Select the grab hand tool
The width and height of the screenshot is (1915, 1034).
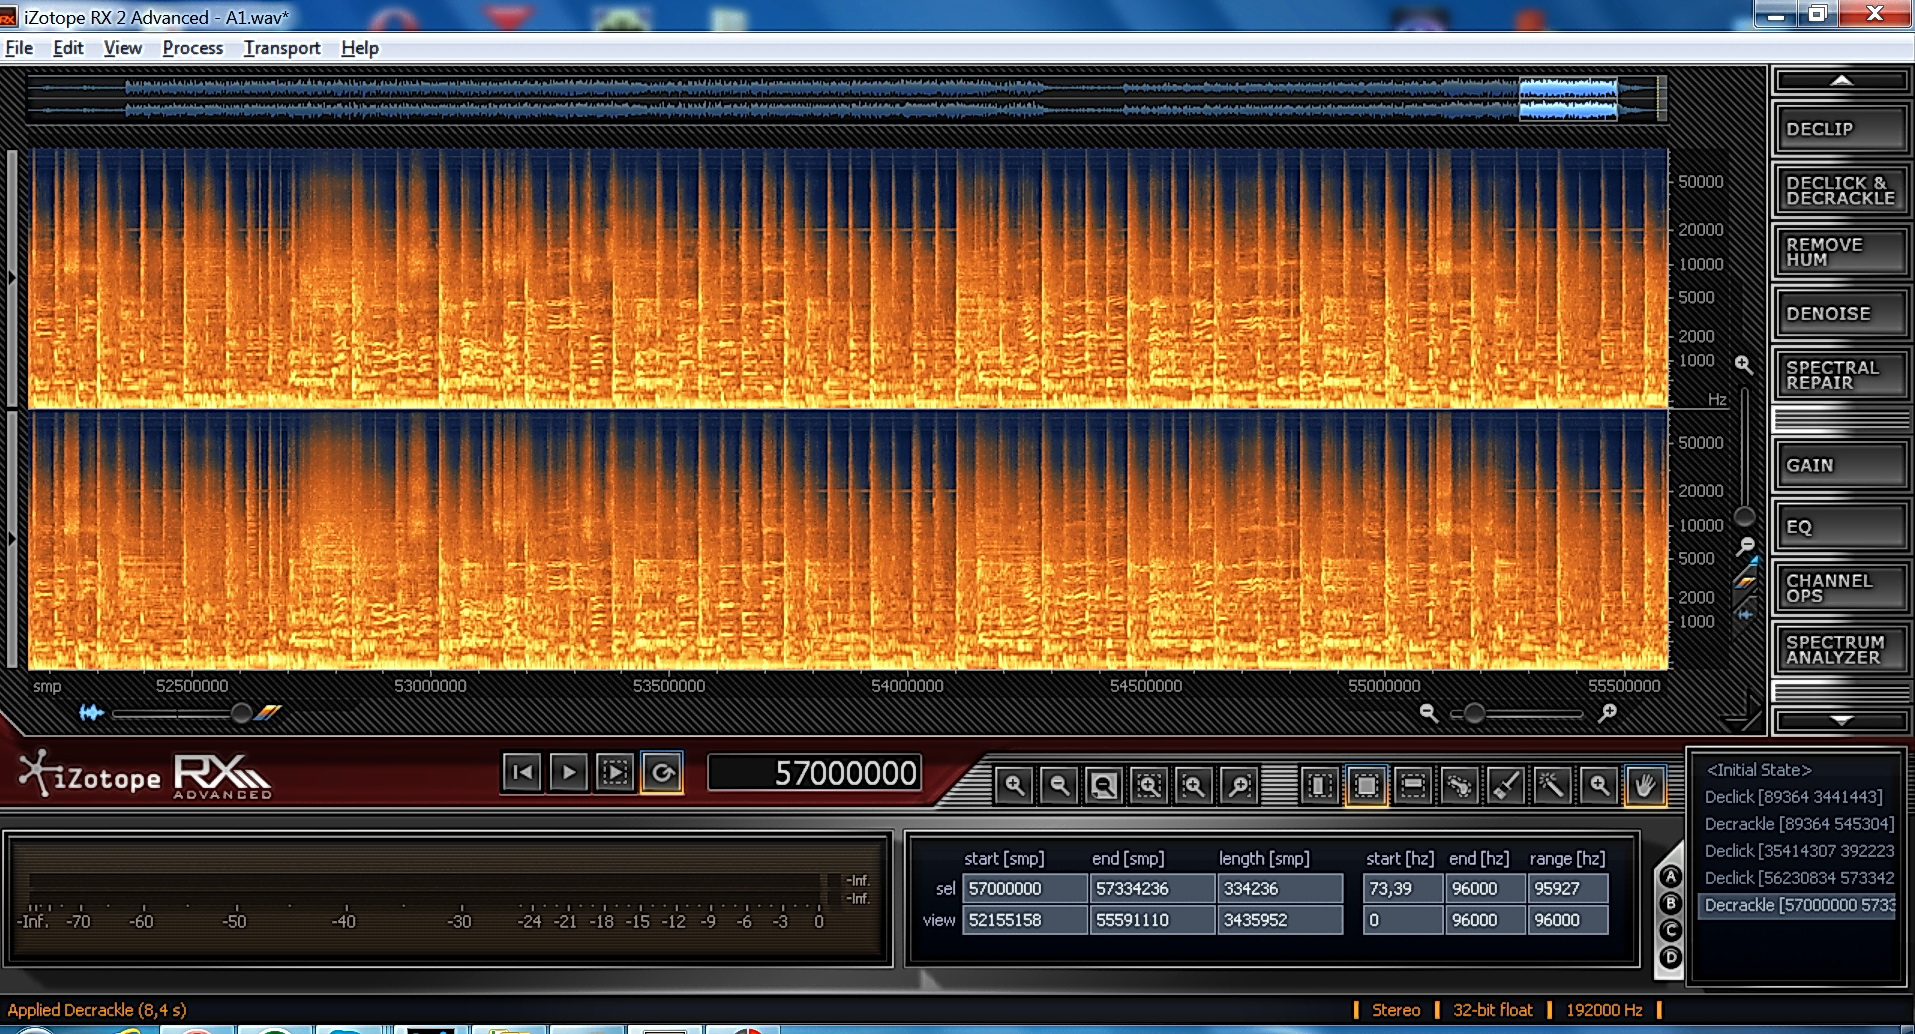point(1645,787)
